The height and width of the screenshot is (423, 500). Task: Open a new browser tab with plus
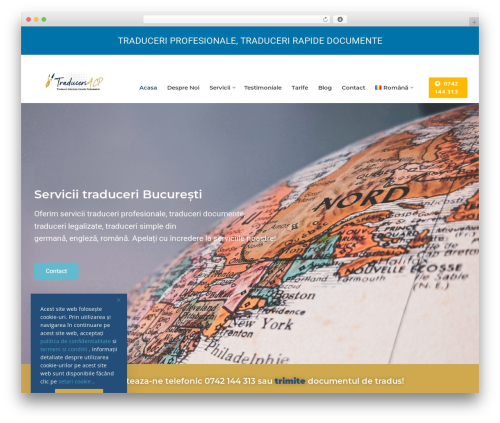474,22
